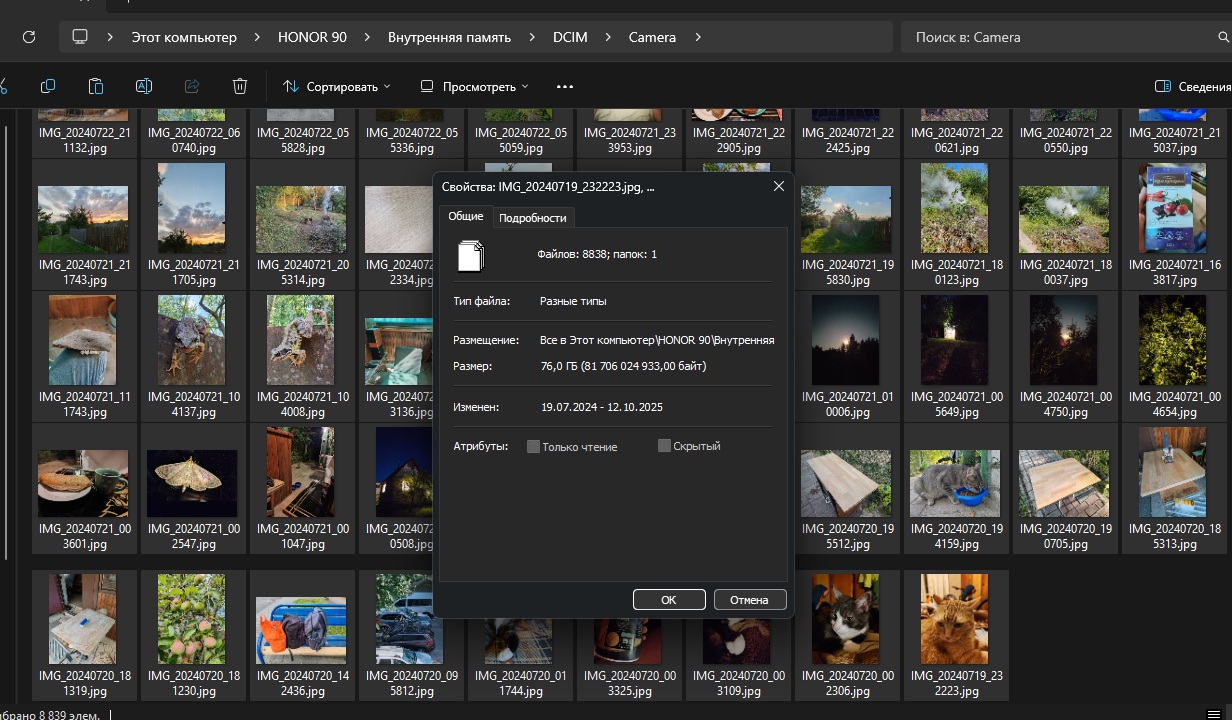Toggle the Только чтение checkbox
Screen dimensions: 1232x720
click(534, 447)
